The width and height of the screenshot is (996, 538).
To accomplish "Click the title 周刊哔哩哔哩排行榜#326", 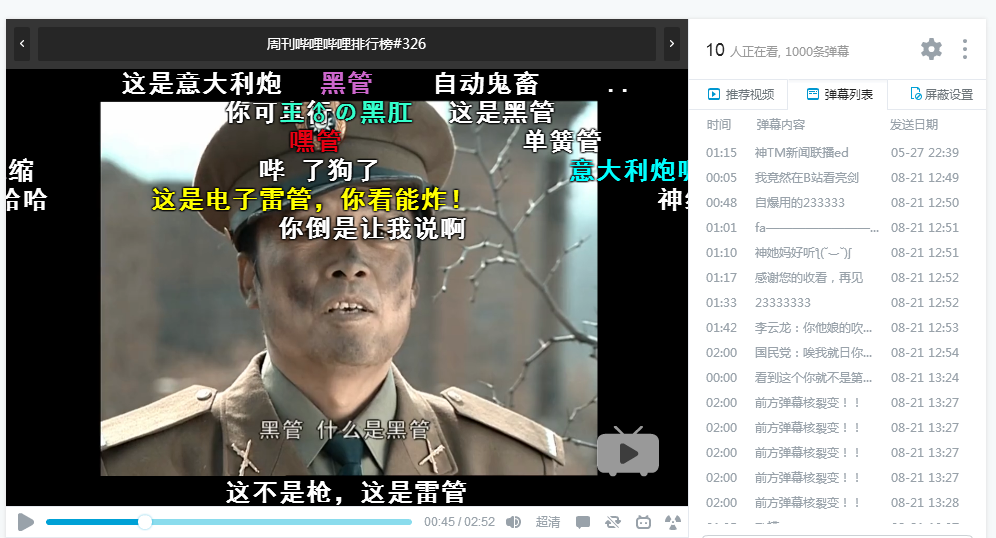I will (x=346, y=44).
